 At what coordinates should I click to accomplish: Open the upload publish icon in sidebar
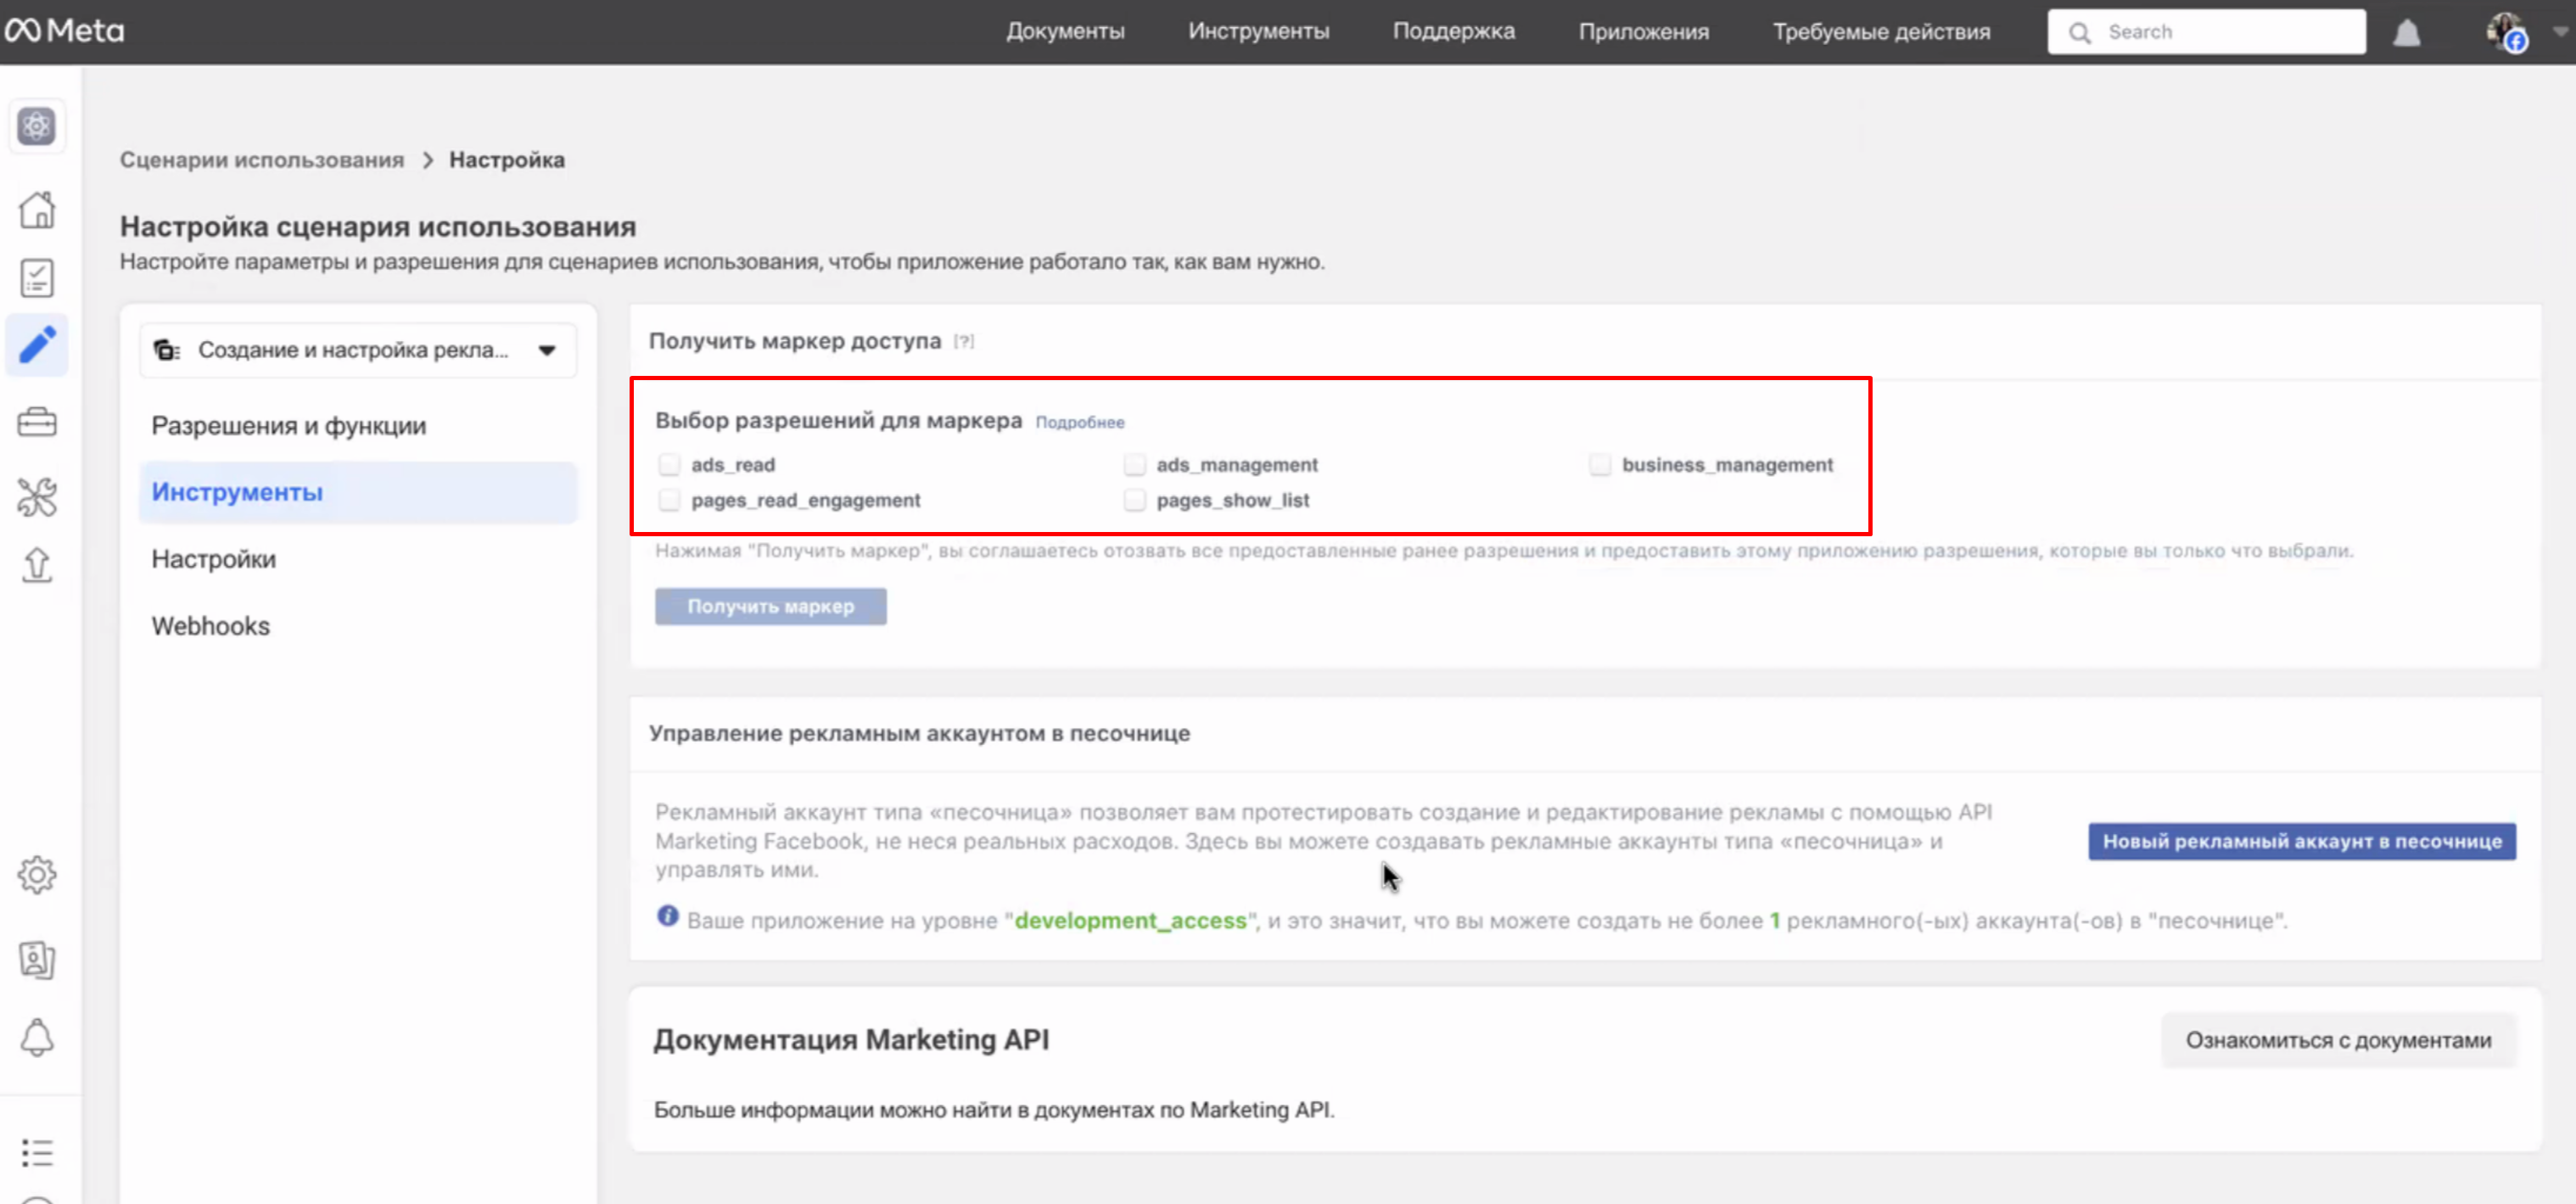37,565
